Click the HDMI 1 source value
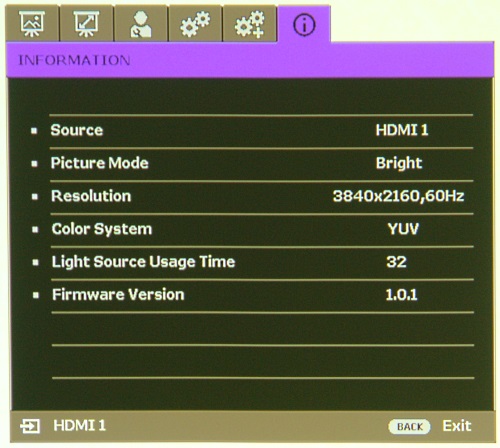 click(402, 130)
